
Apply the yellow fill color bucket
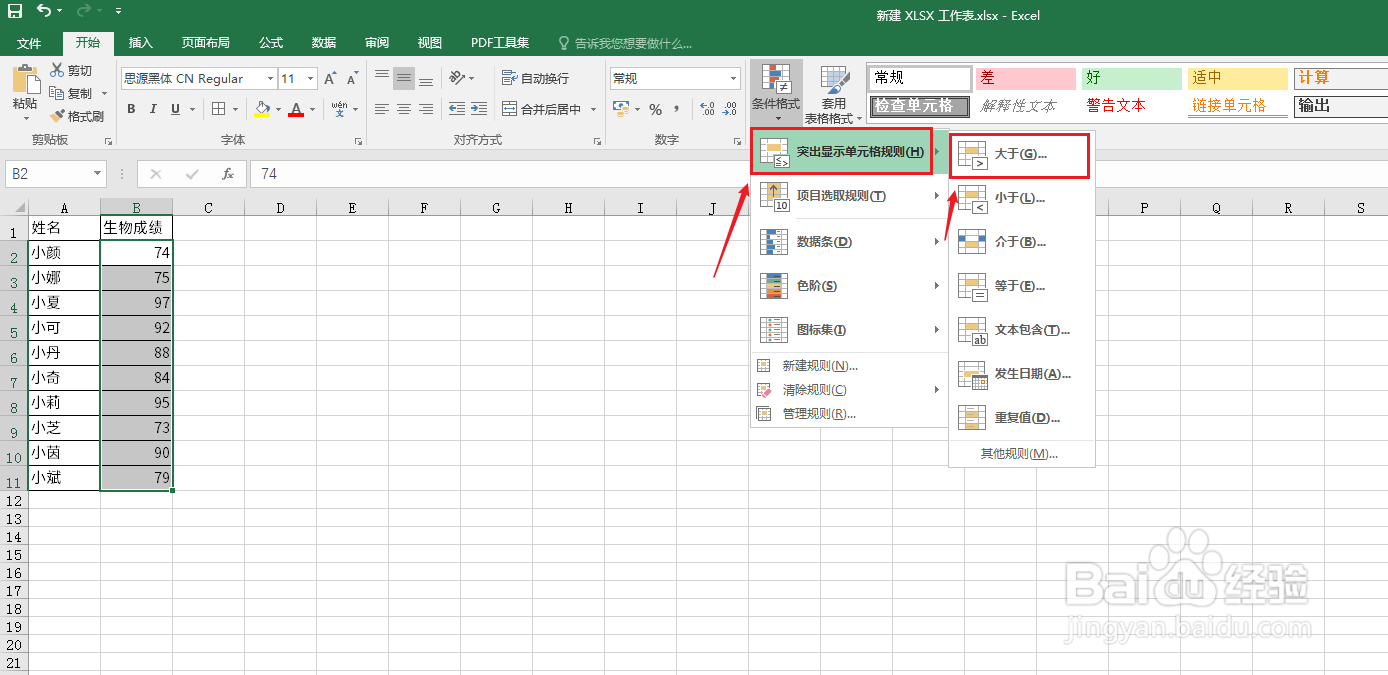(x=262, y=109)
